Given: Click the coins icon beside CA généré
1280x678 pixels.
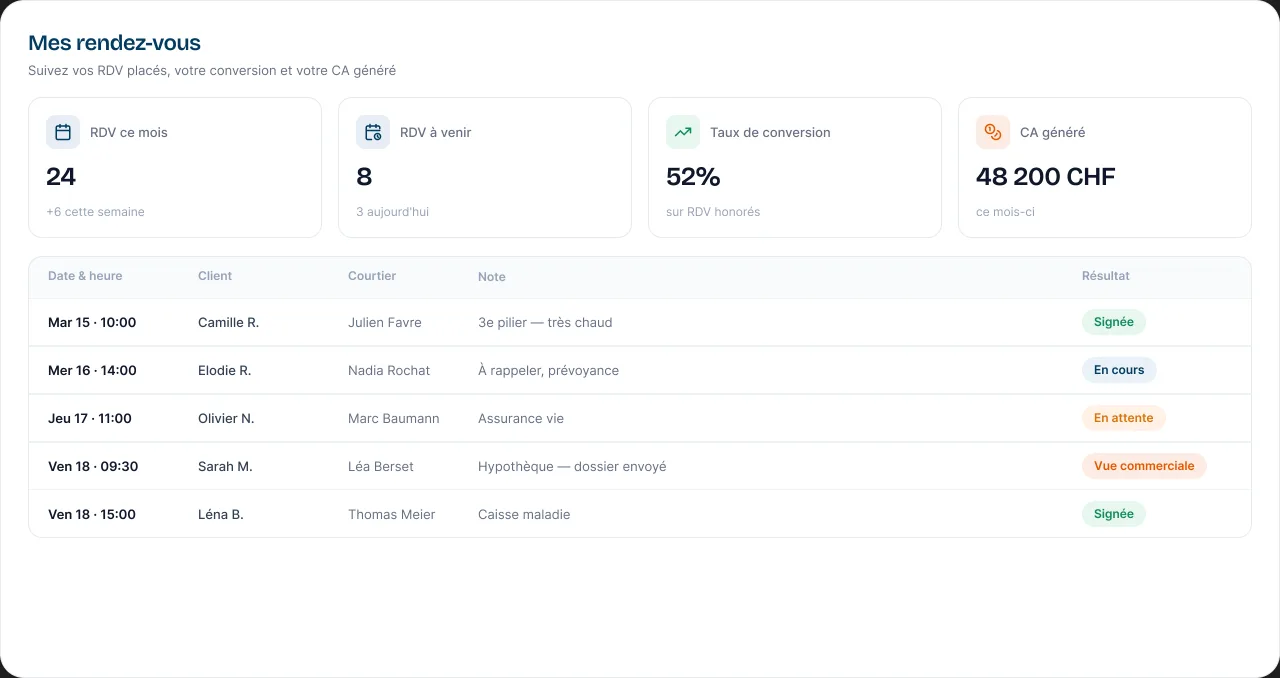Looking at the screenshot, I should click(993, 132).
